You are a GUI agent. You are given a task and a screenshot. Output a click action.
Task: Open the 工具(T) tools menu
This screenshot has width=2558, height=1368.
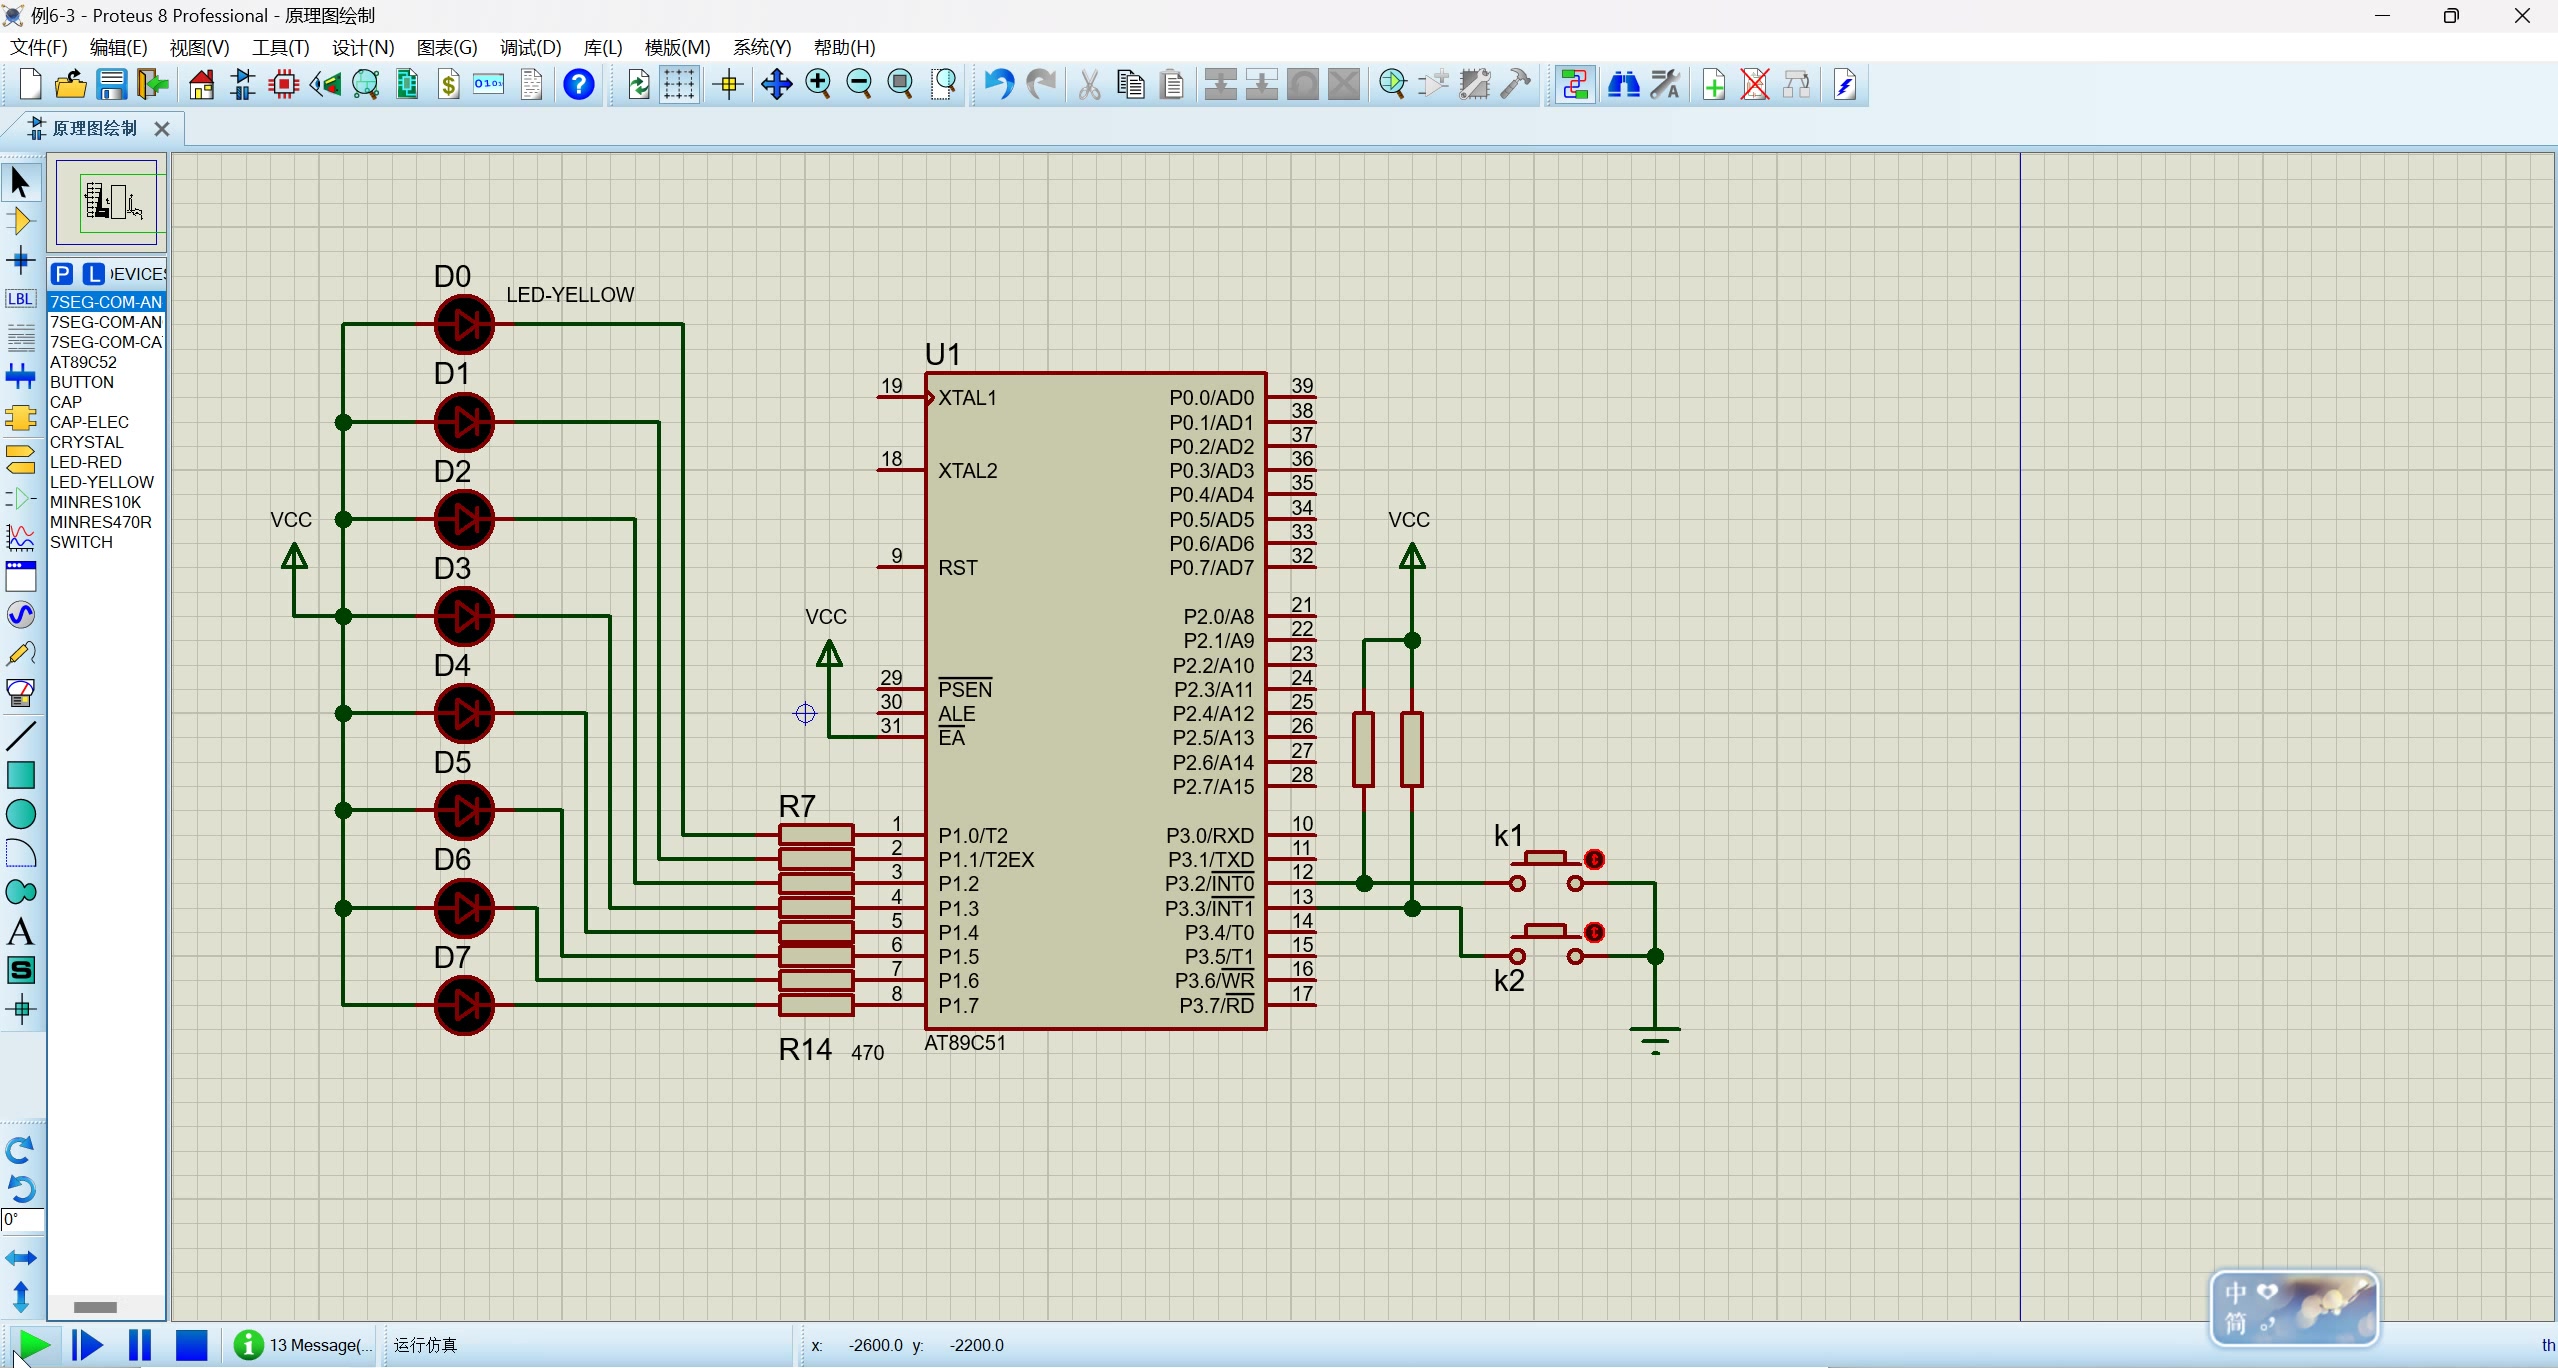click(x=280, y=47)
